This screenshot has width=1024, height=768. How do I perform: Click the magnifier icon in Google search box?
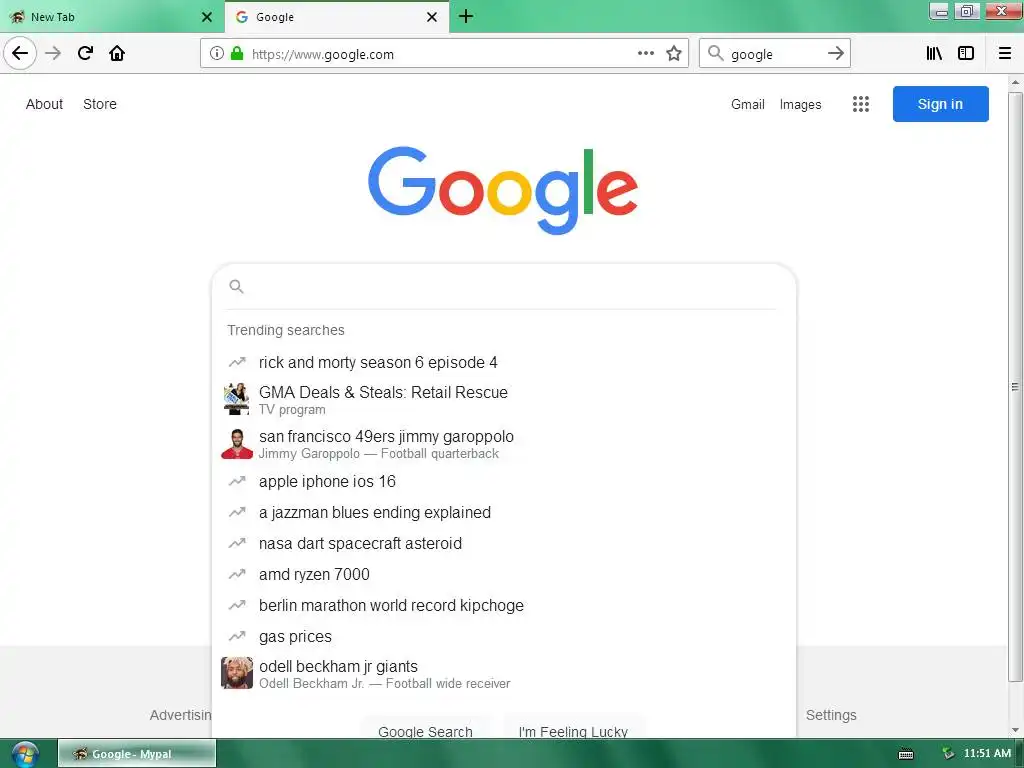(236, 286)
